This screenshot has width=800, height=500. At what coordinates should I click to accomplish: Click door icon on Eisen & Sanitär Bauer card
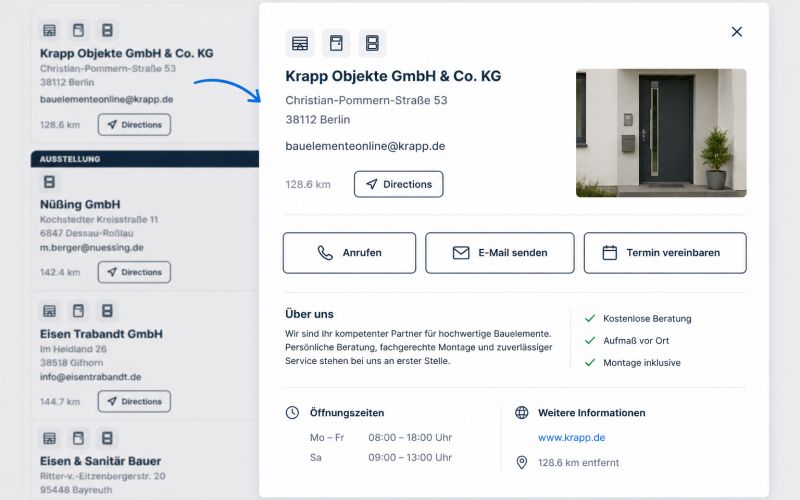[x=78, y=438]
